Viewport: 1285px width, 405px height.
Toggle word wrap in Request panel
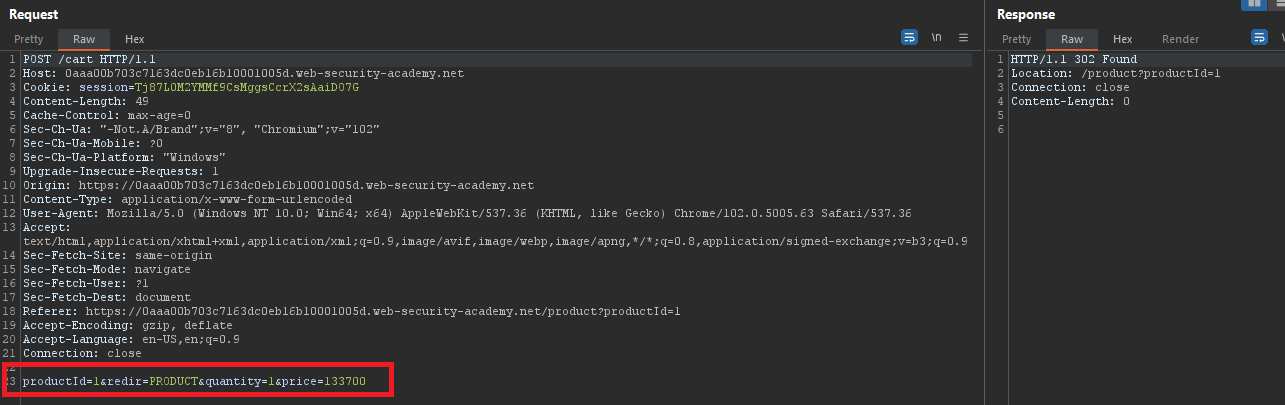tap(909, 38)
